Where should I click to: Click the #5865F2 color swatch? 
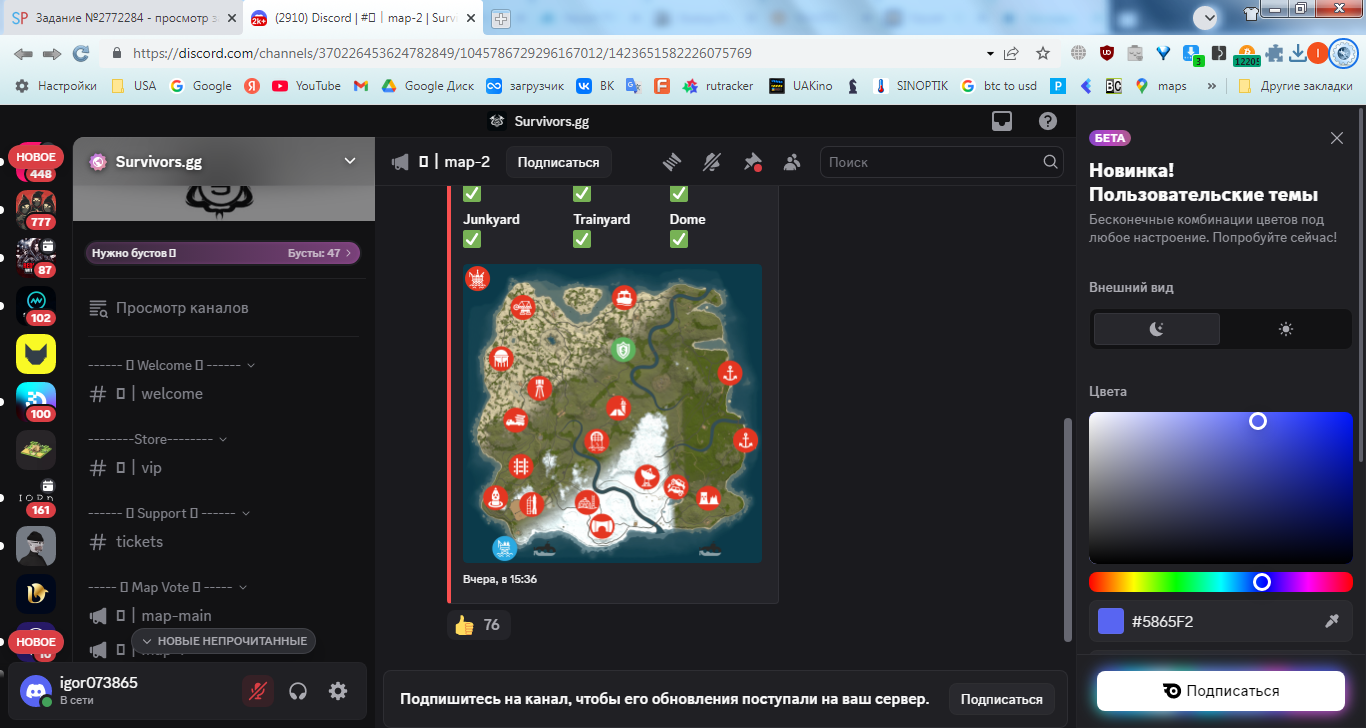pyautogui.click(x=1110, y=621)
